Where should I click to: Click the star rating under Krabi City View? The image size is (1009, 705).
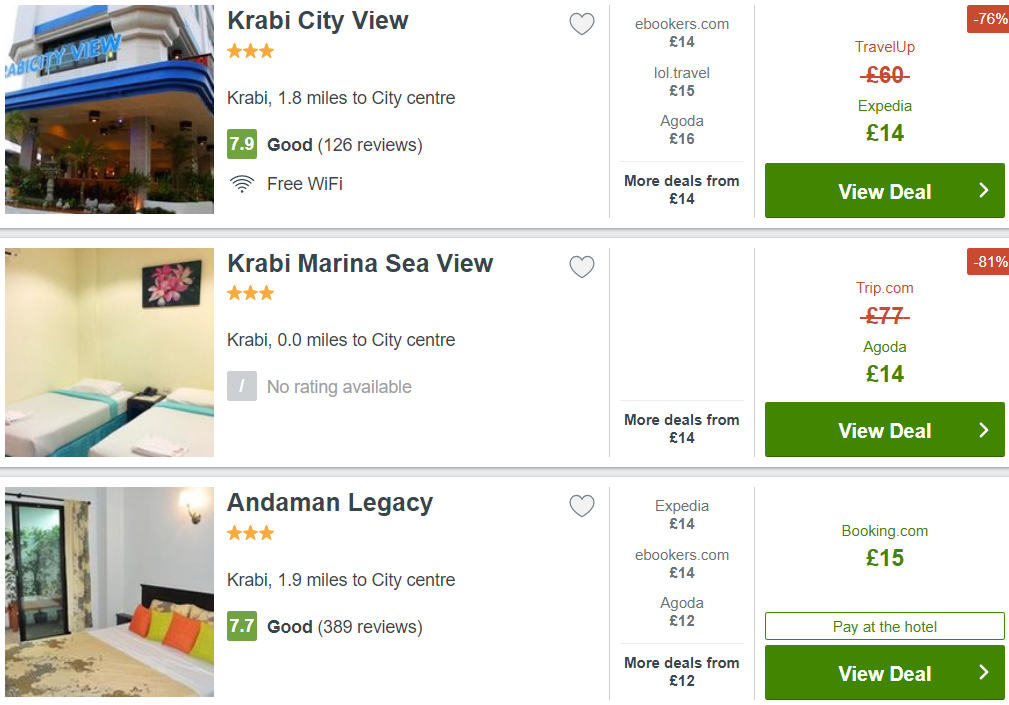(x=250, y=51)
